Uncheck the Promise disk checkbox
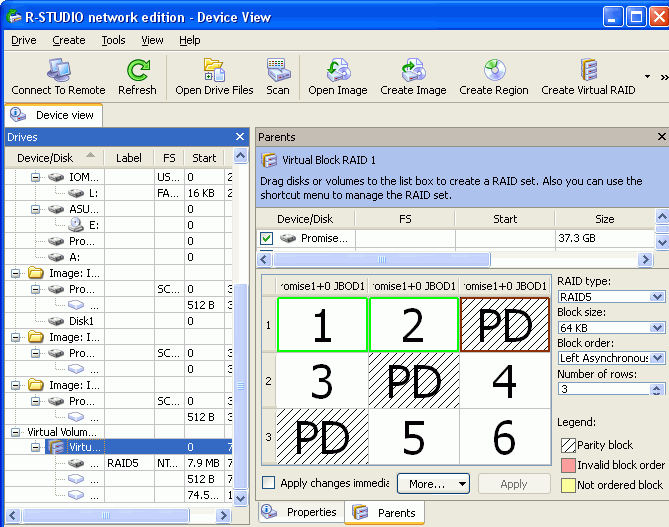The image size is (669, 527). [266, 239]
